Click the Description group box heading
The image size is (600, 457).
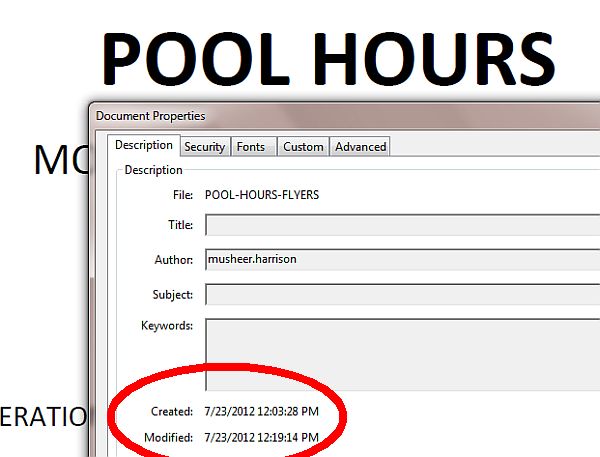coord(153,170)
